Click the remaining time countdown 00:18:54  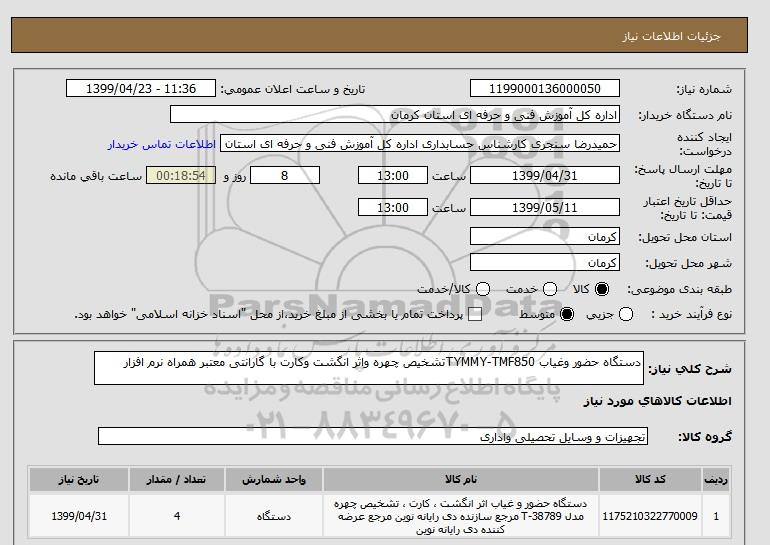point(181,175)
